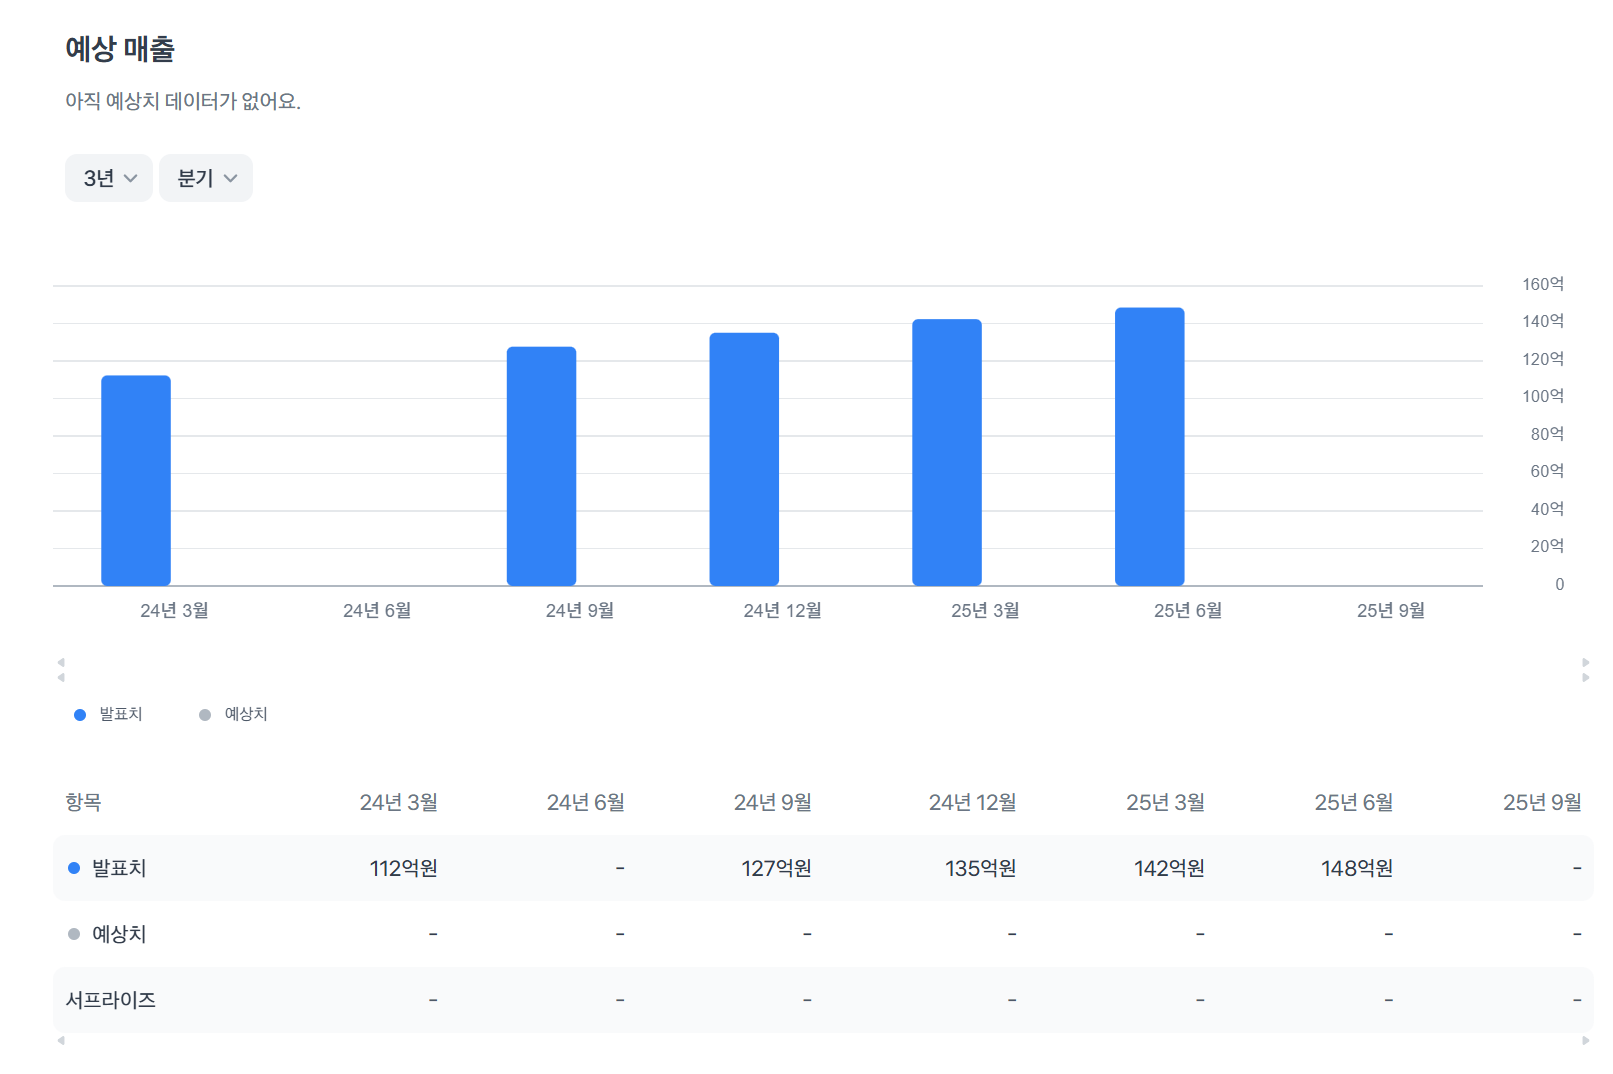Click left scroll arrow below the table

click(x=61, y=1041)
